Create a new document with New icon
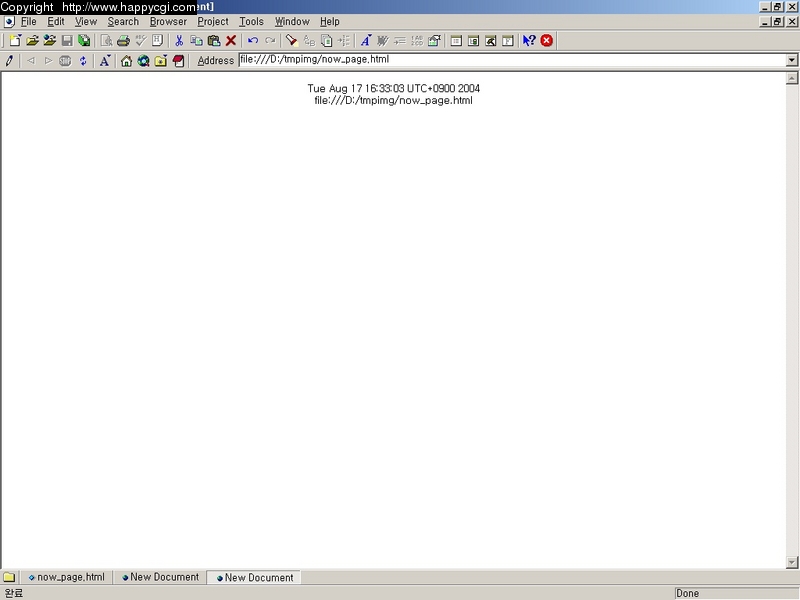800x600 pixels. click(15, 41)
